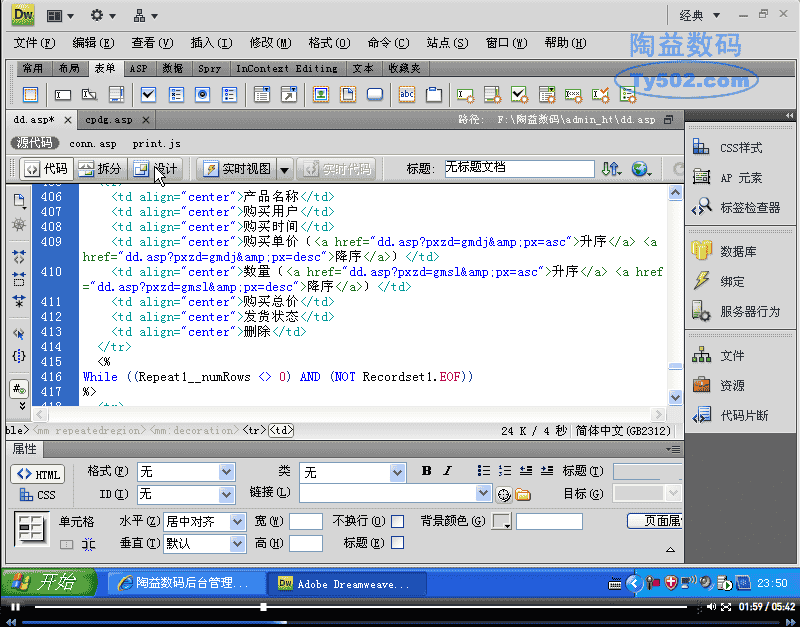Image resolution: width=800 pixels, height=627 pixels.
Task: Open browse for file folder icon
Action: (x=523, y=494)
